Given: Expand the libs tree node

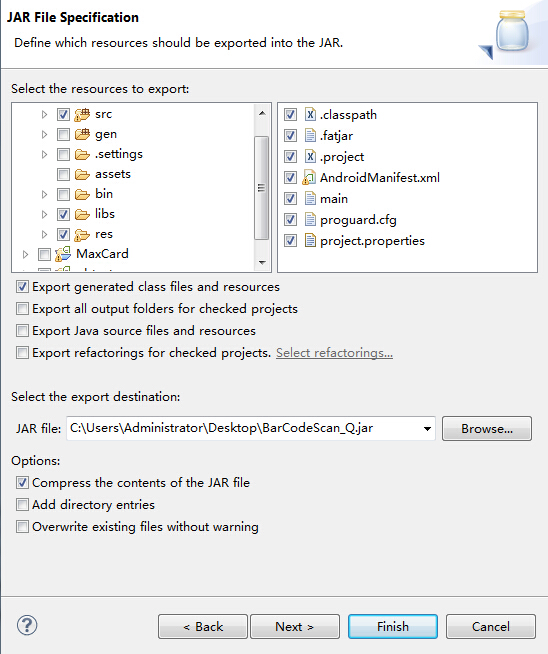Looking at the screenshot, I should [x=44, y=214].
